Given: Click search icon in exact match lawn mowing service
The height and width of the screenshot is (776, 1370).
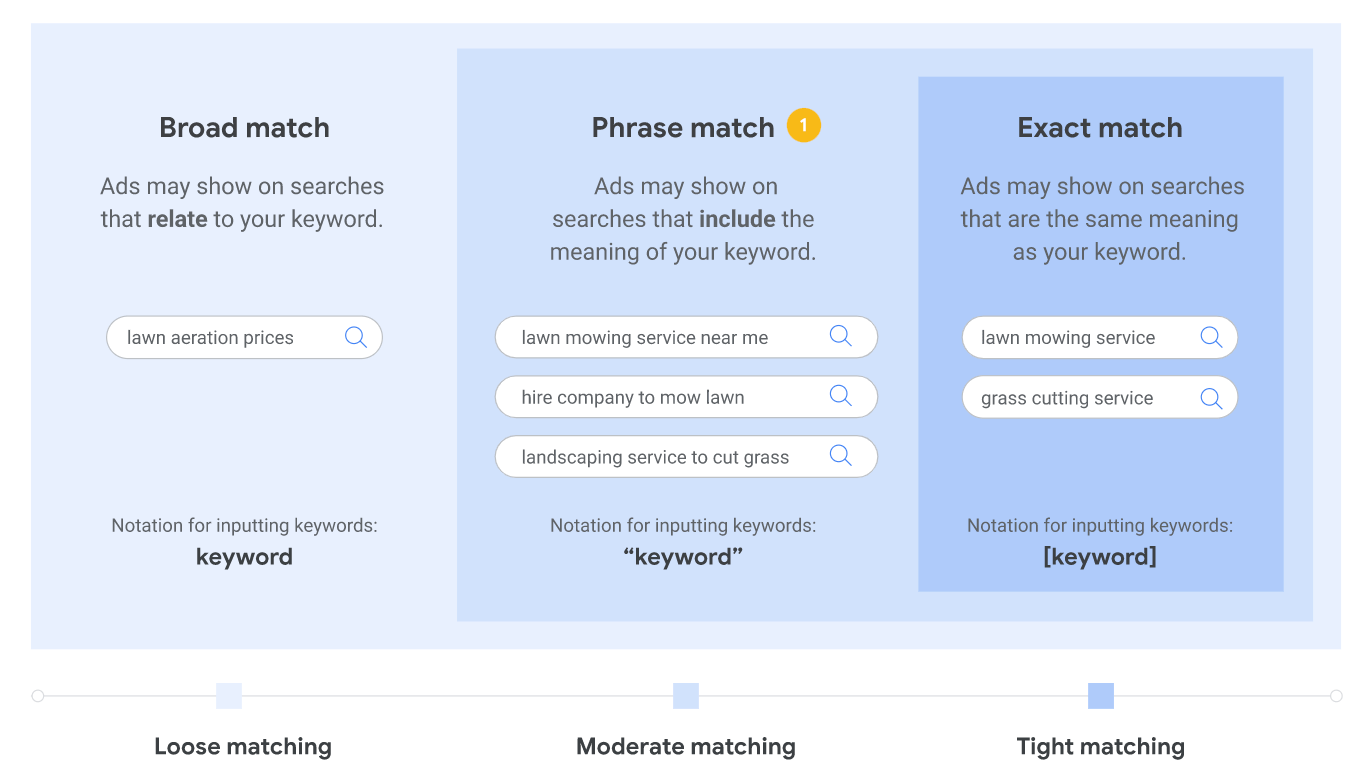Looking at the screenshot, I should point(1210,337).
